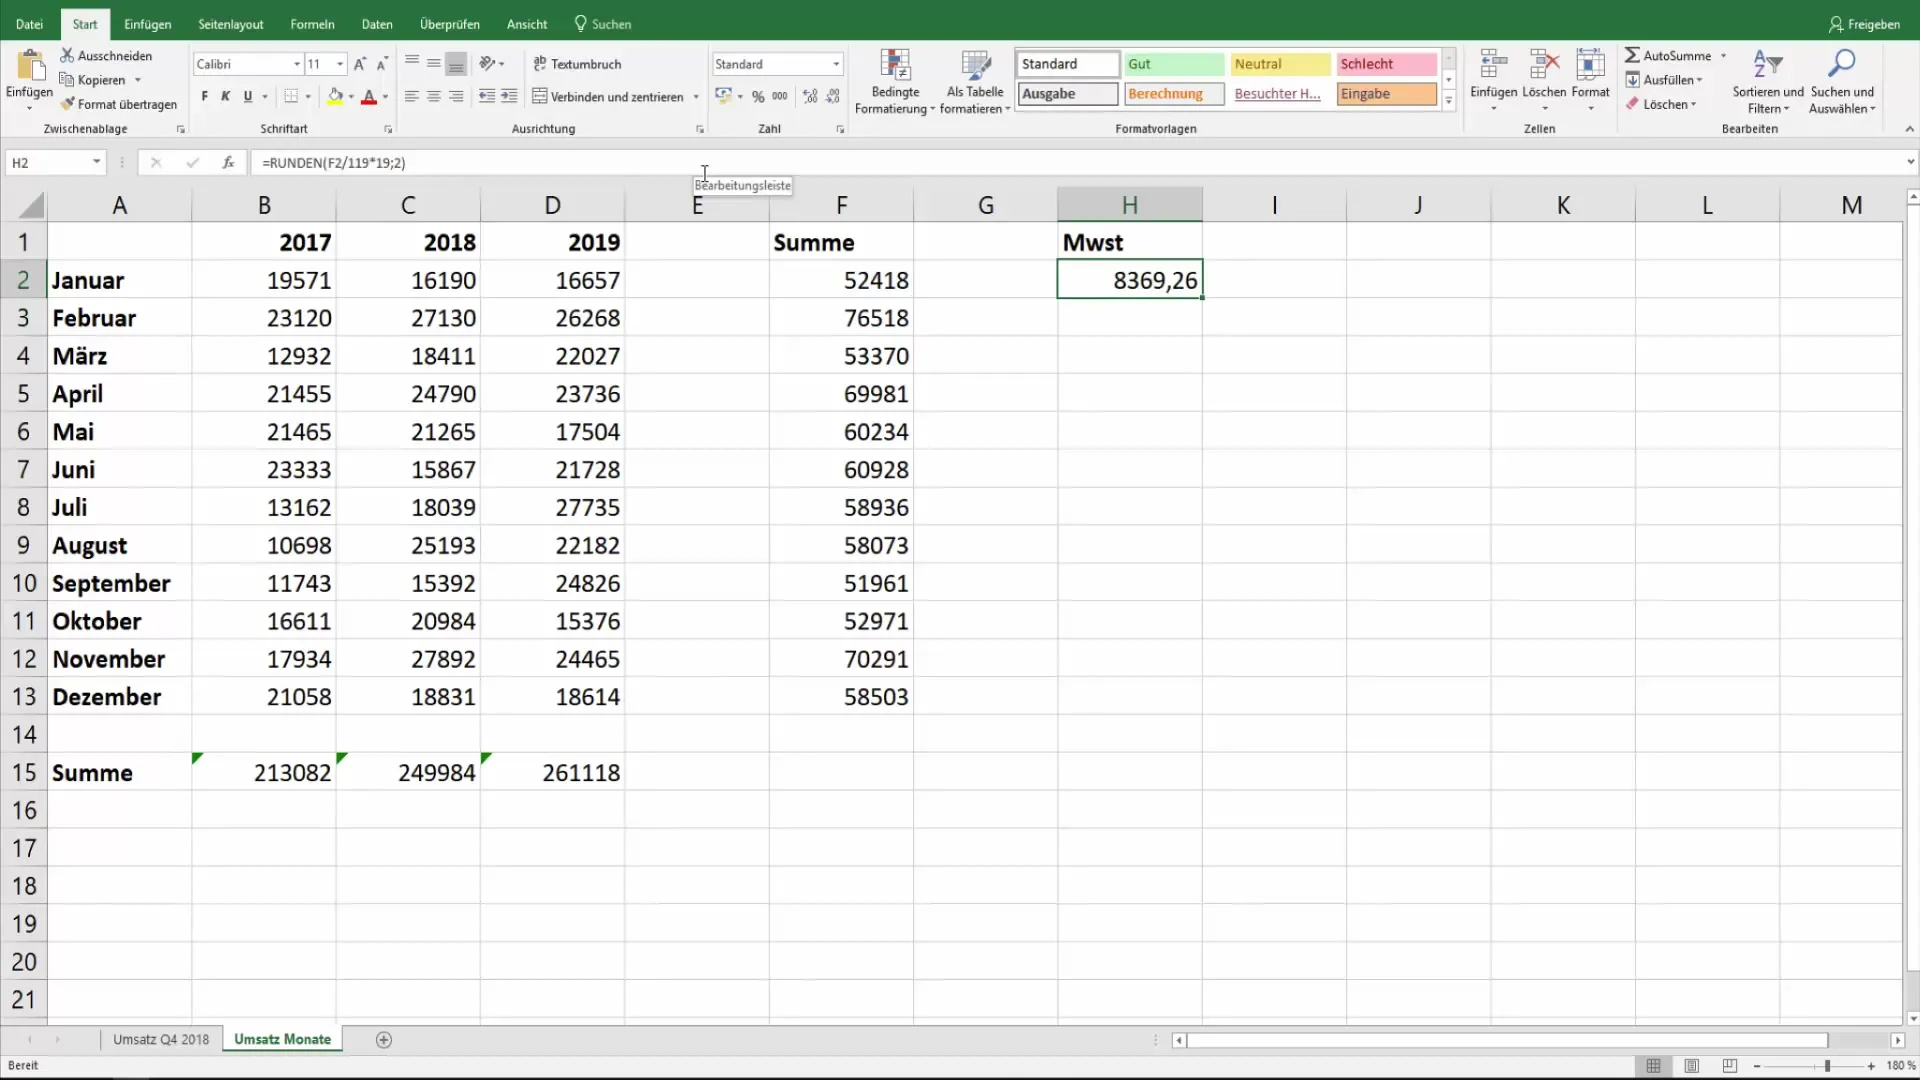Screen dimensions: 1920x1080
Task: Click the Format übertragen painter
Action: pos(118,104)
